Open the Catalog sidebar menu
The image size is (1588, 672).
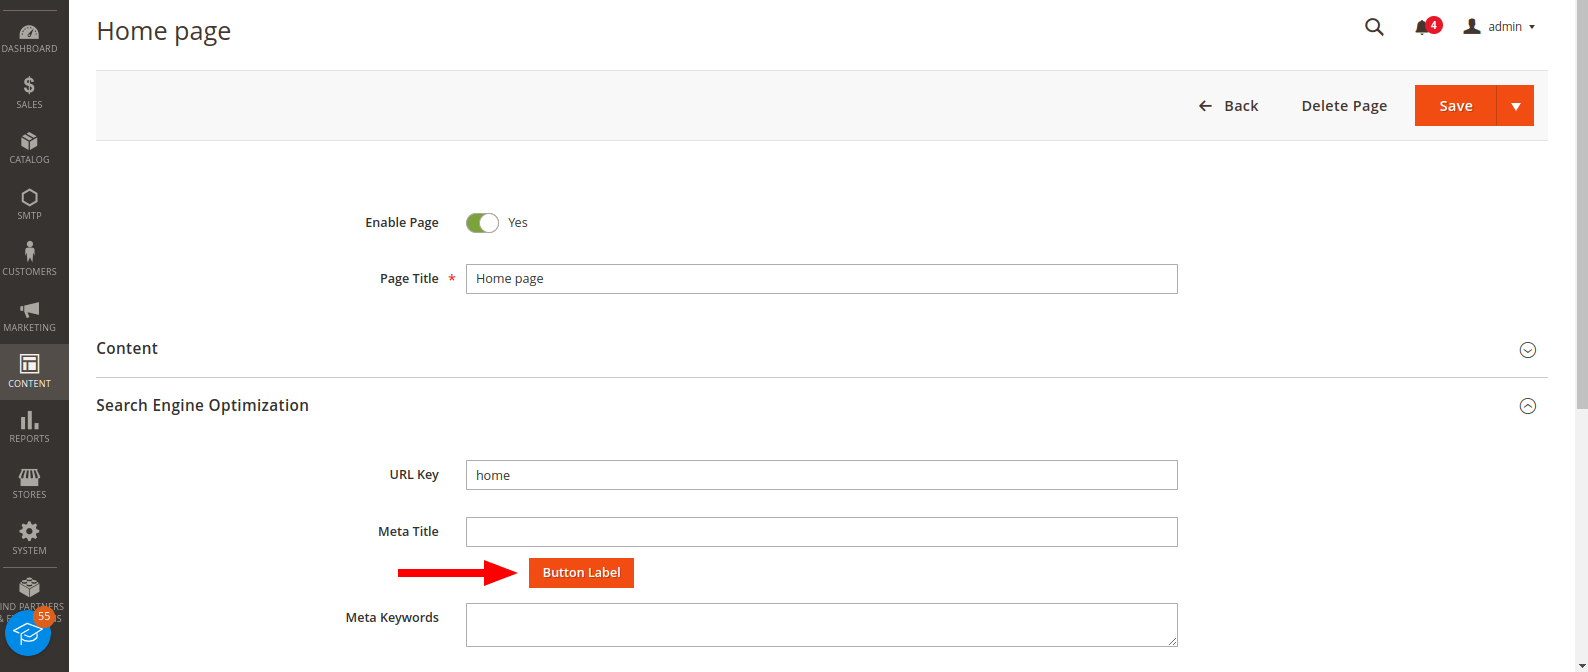tap(30, 148)
